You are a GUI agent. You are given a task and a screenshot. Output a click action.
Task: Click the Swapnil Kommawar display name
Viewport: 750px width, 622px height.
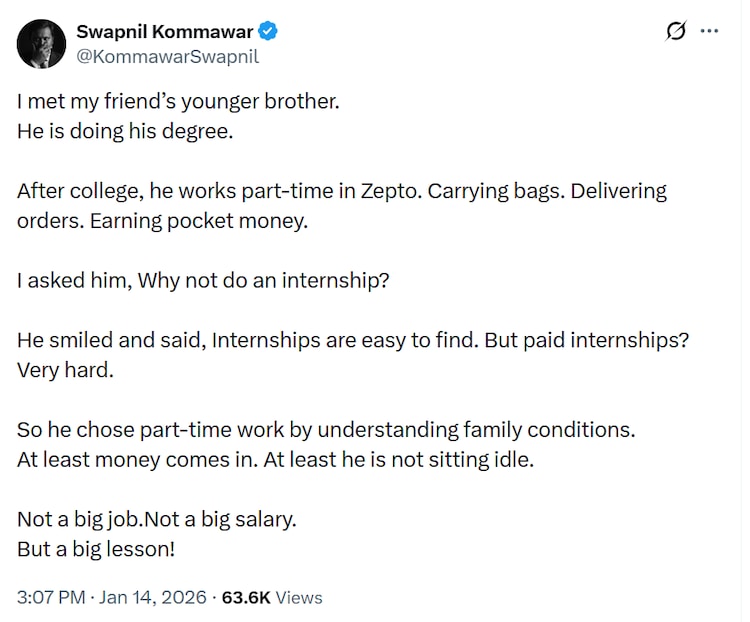pos(165,32)
